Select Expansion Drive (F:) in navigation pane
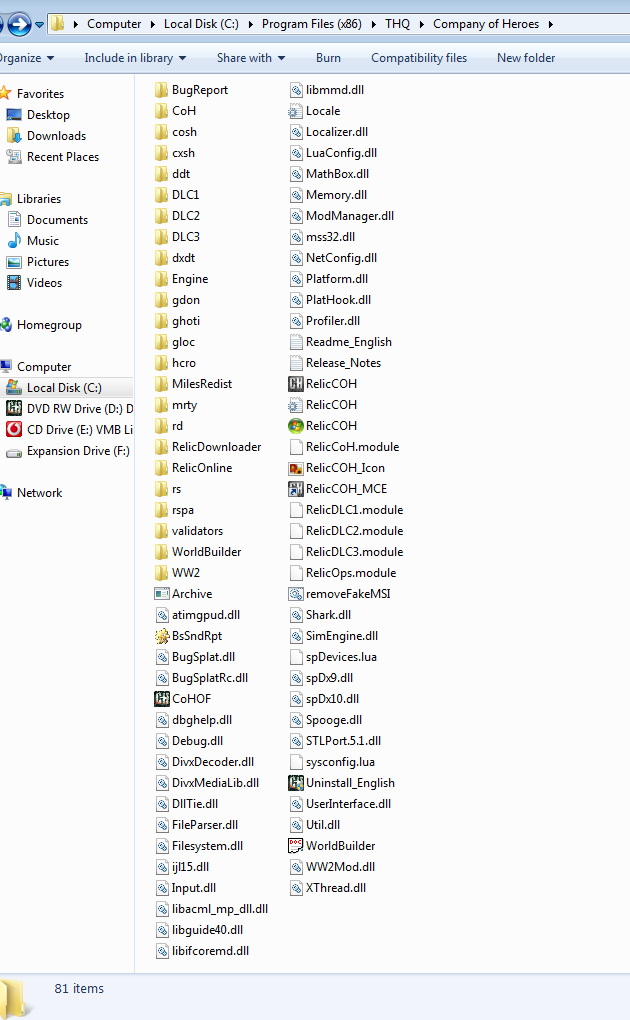The width and height of the screenshot is (630, 1020). [x=78, y=451]
